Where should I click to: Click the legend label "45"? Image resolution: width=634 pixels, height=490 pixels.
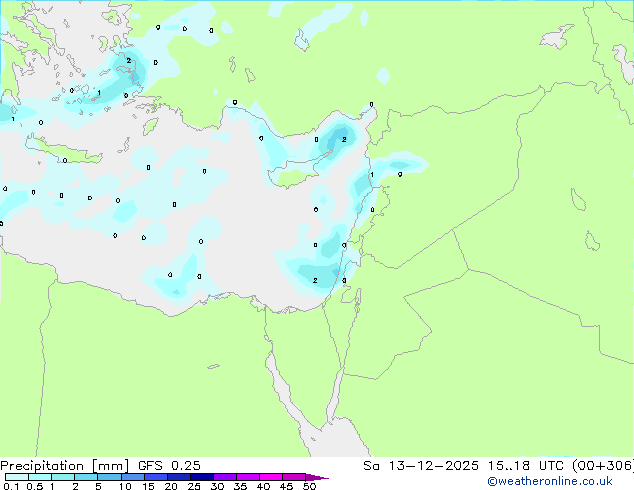click(x=286, y=486)
